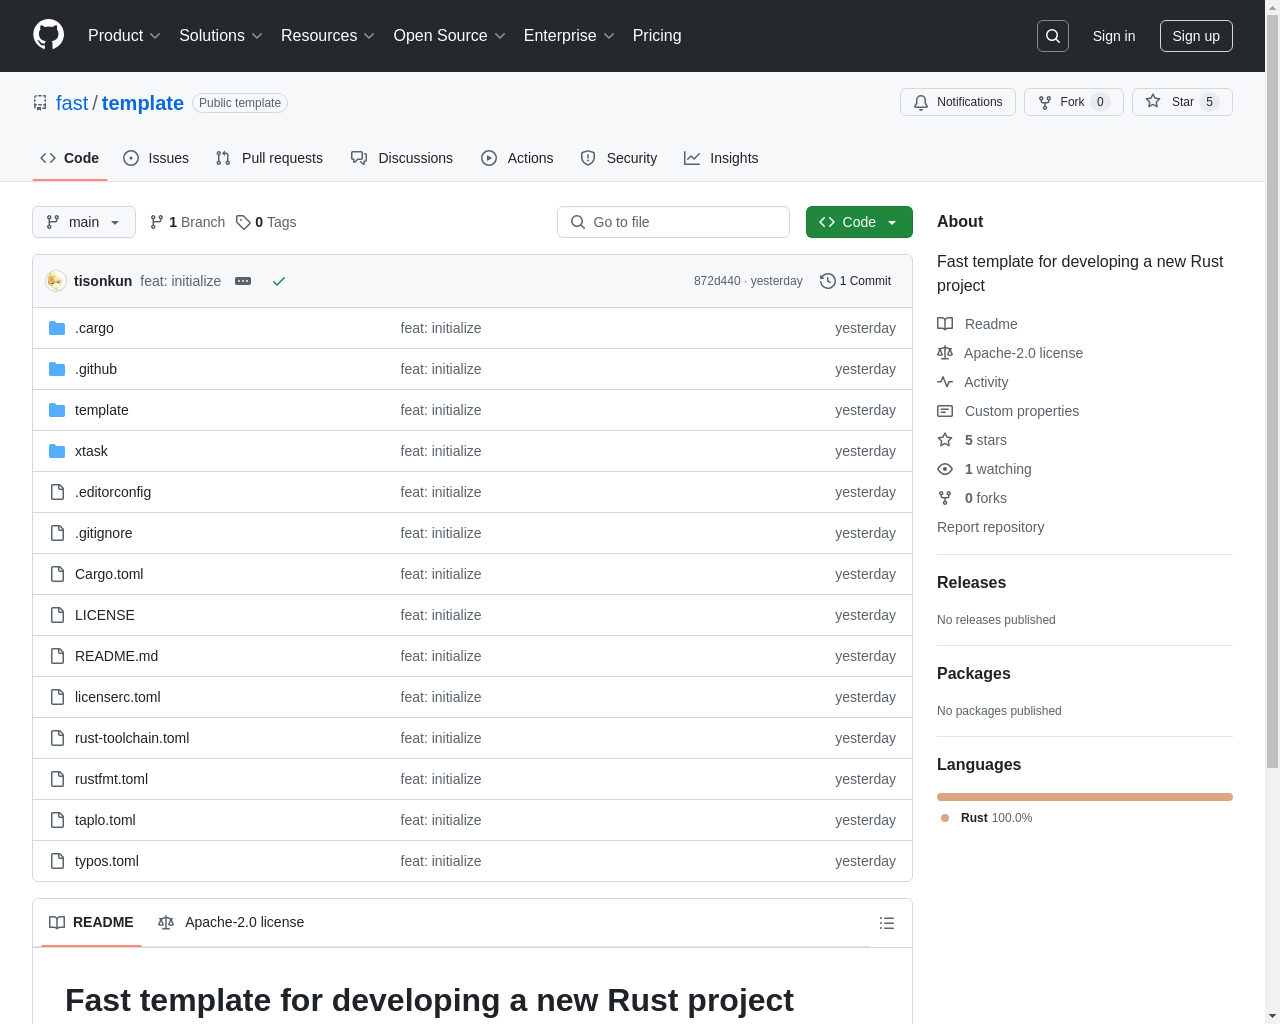This screenshot has height=1024, width=1280.
Task: View the green check status icon
Action: click(279, 281)
